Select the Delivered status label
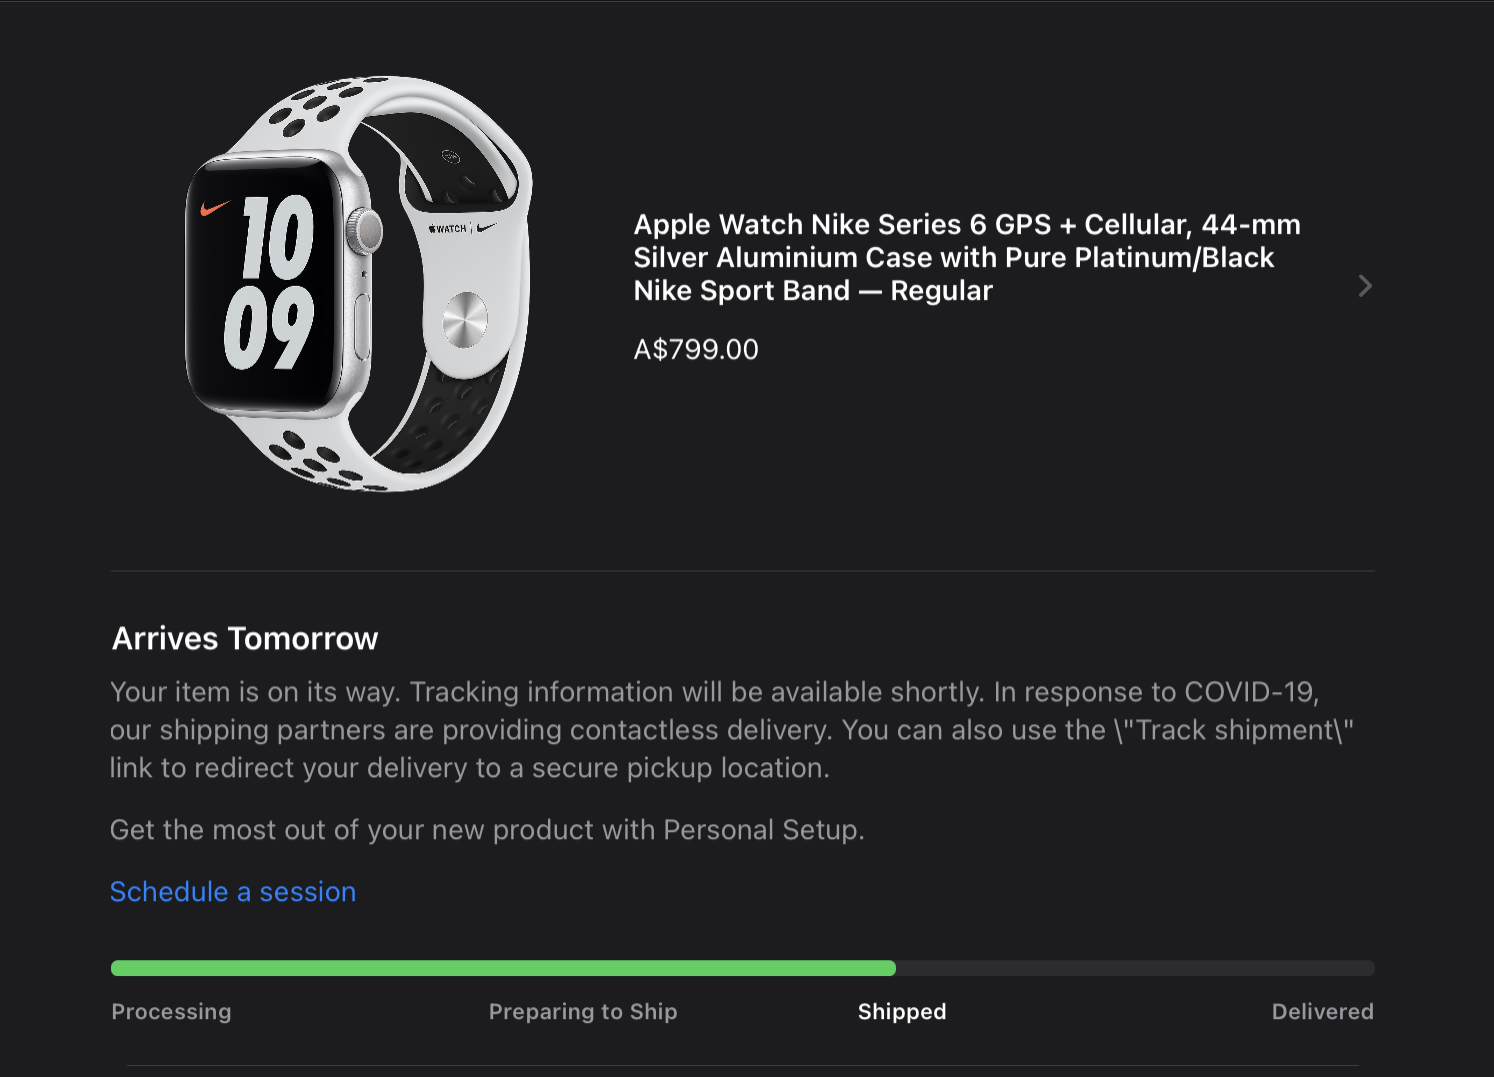 (x=1322, y=1011)
